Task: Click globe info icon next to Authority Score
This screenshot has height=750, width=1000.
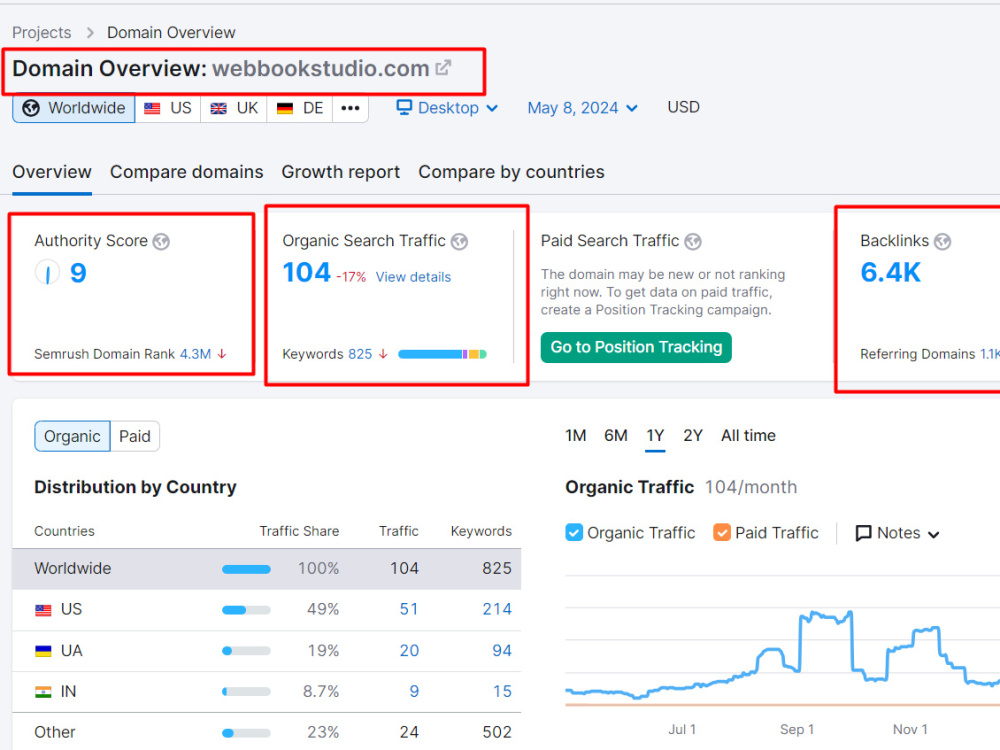Action: (161, 241)
